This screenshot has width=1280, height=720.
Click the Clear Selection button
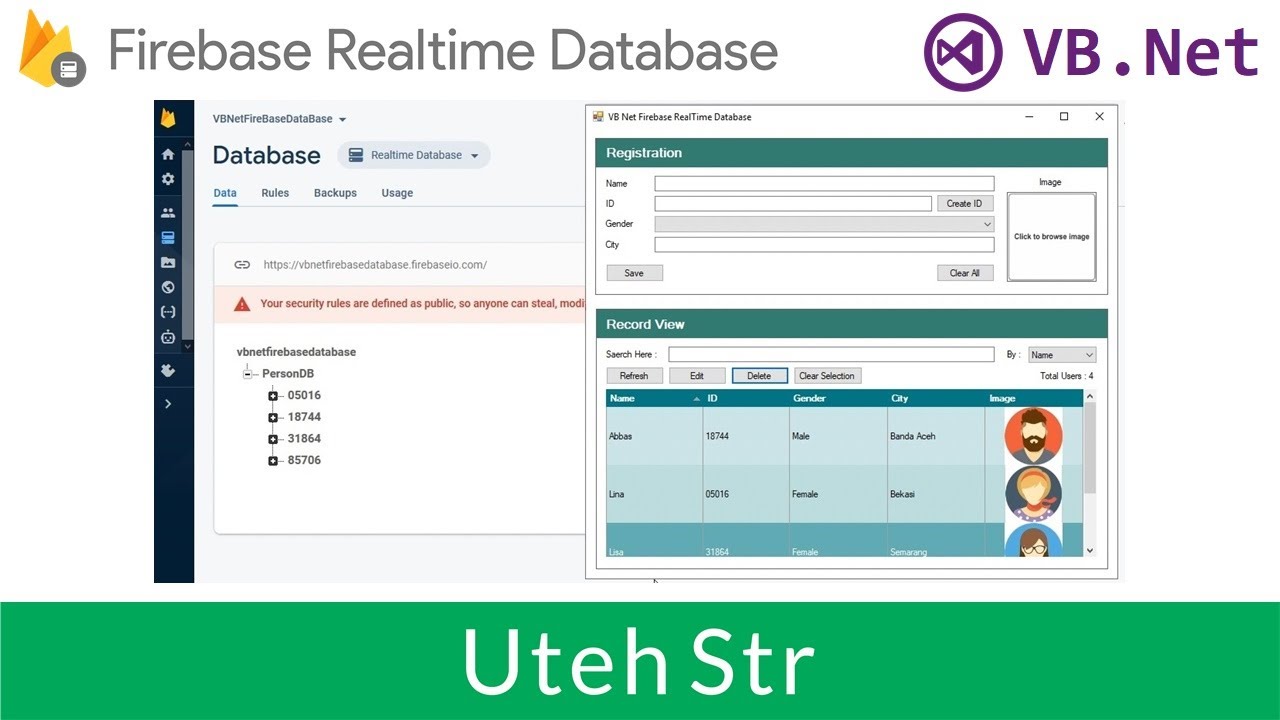(827, 376)
